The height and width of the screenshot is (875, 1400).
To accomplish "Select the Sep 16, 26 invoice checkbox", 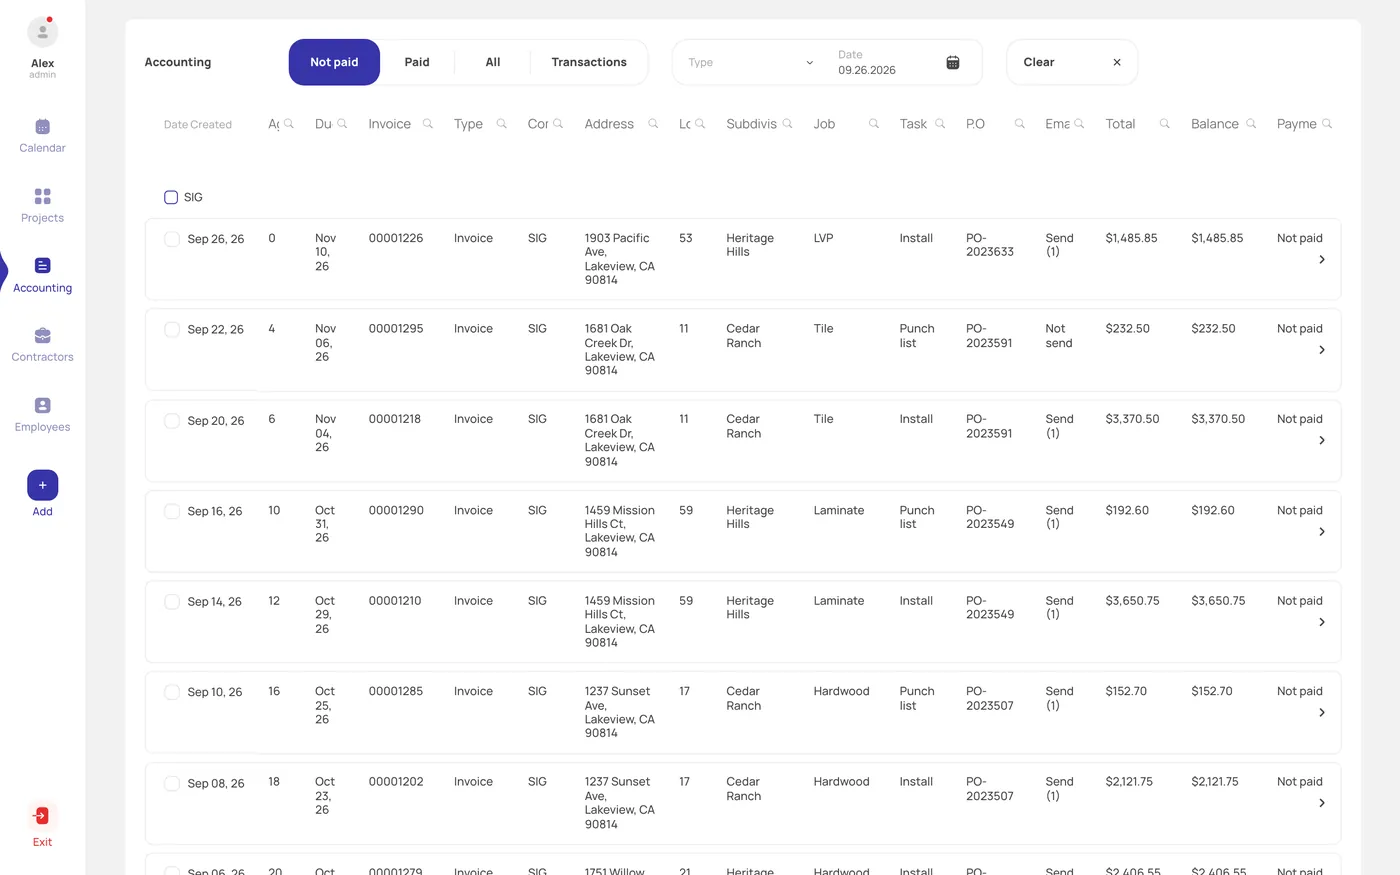I will pos(172,511).
